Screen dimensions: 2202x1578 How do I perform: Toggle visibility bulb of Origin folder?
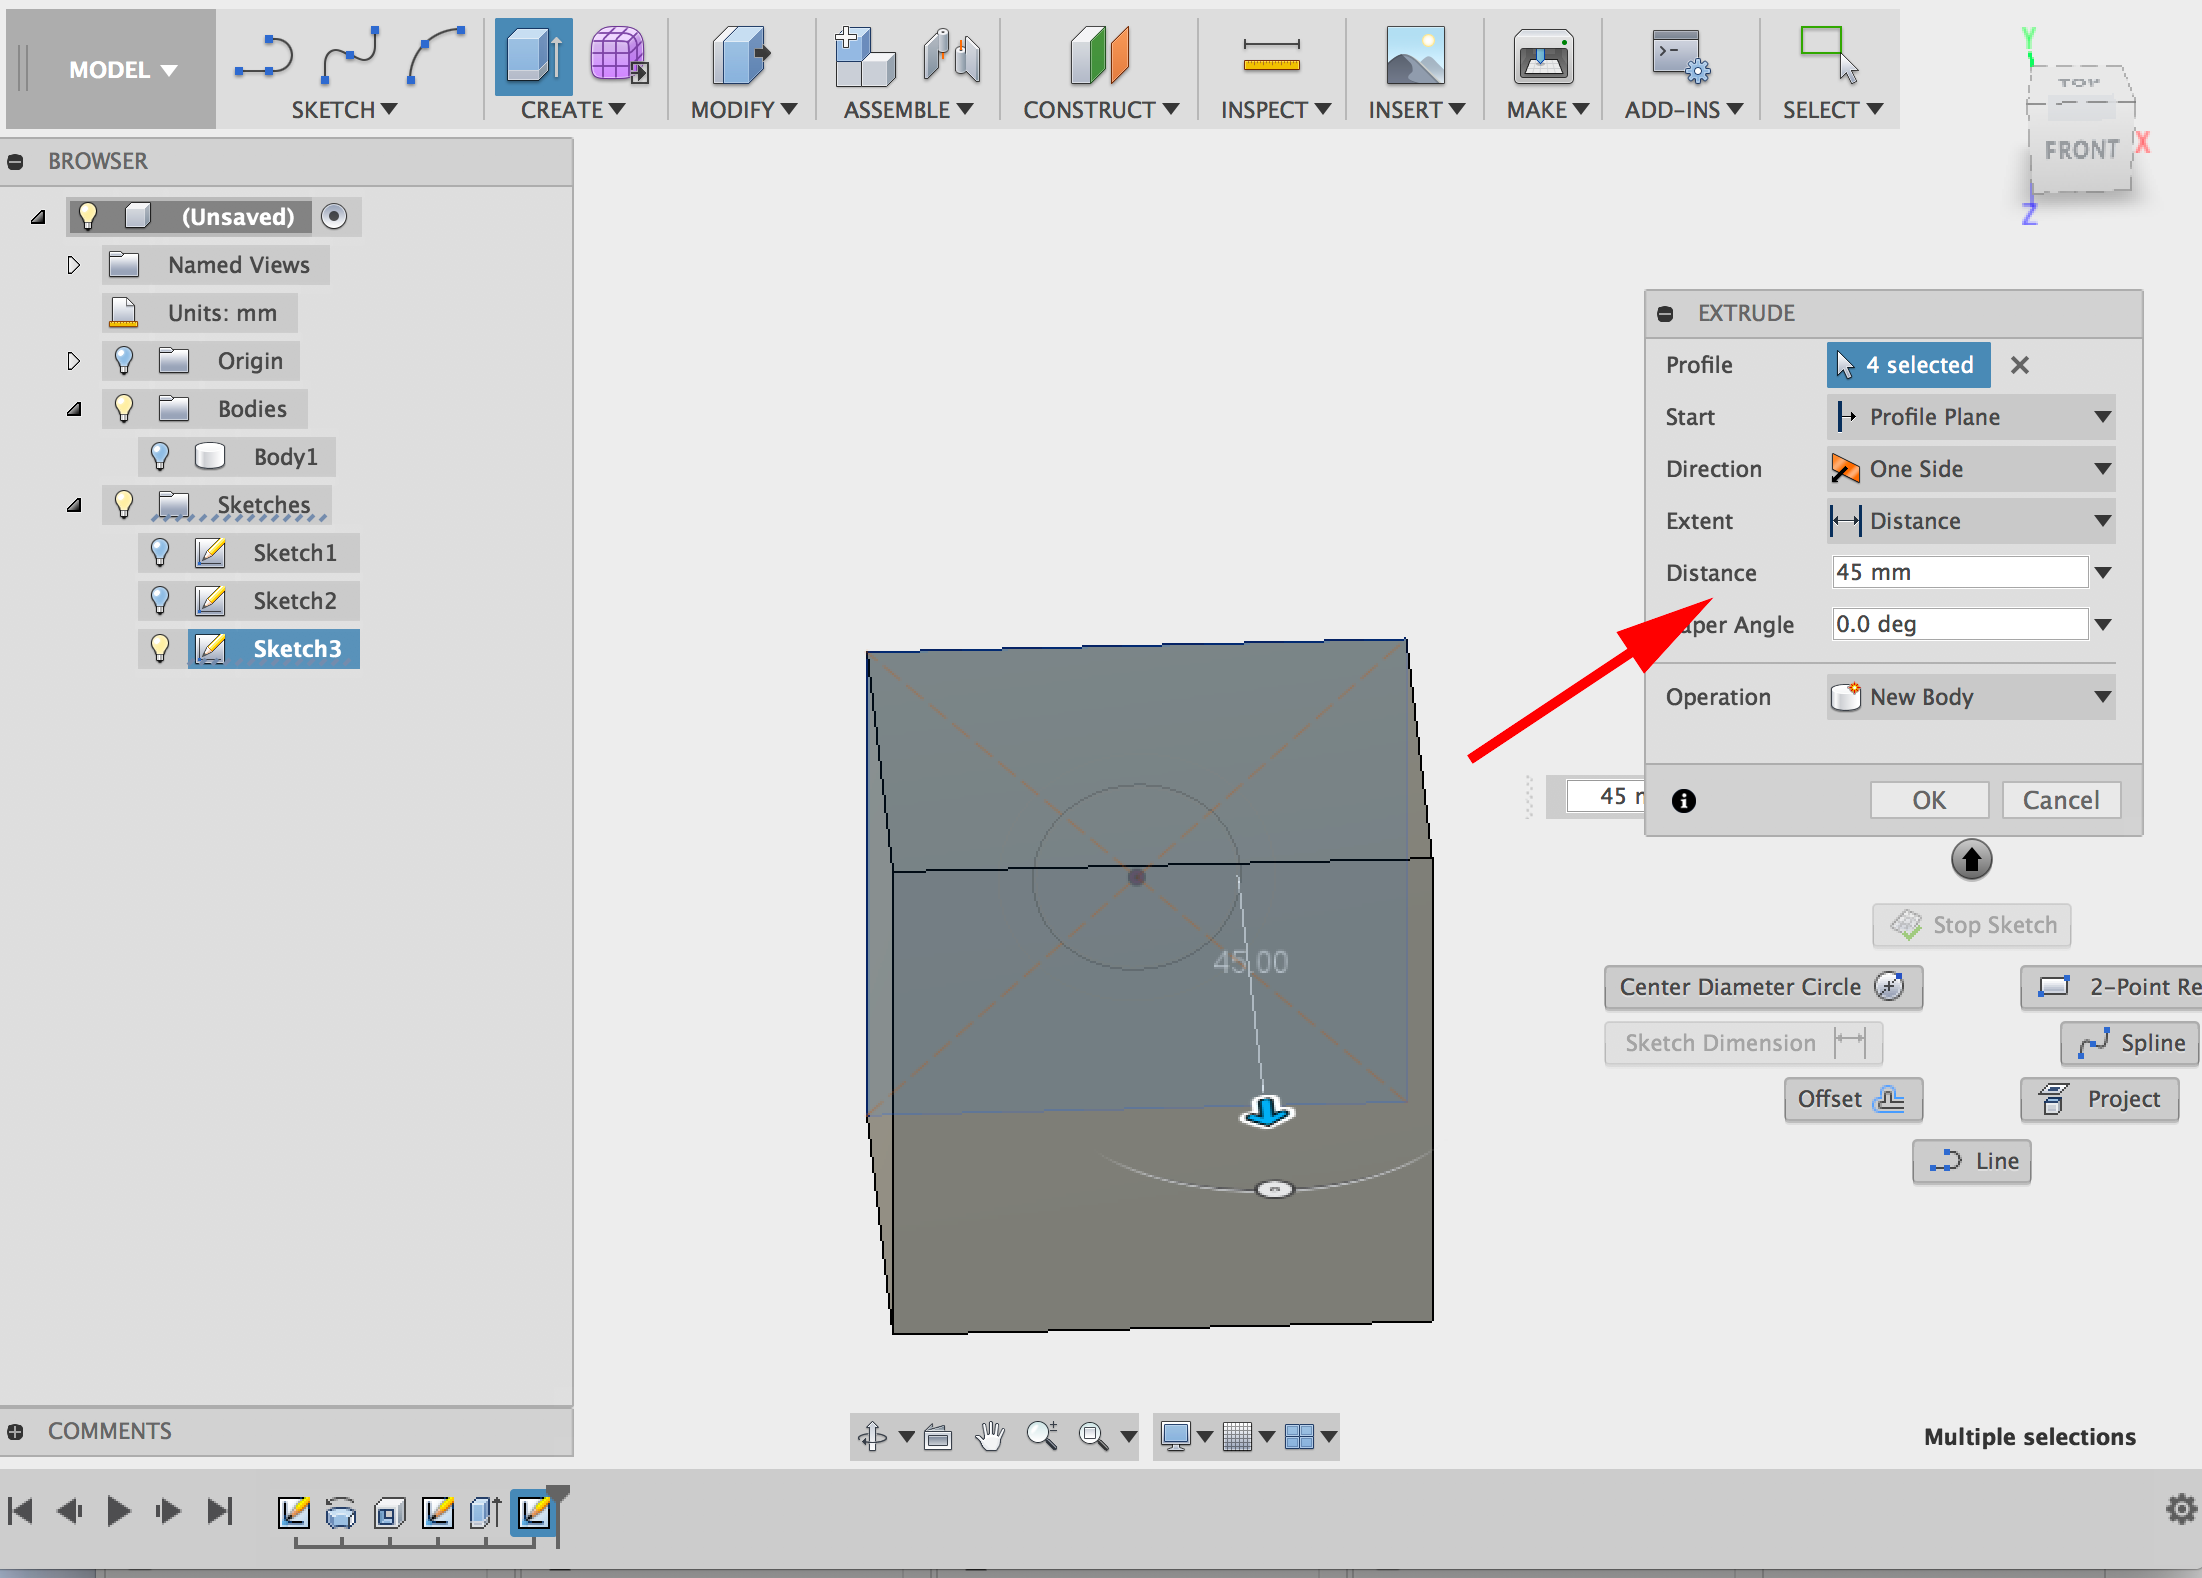tap(124, 360)
